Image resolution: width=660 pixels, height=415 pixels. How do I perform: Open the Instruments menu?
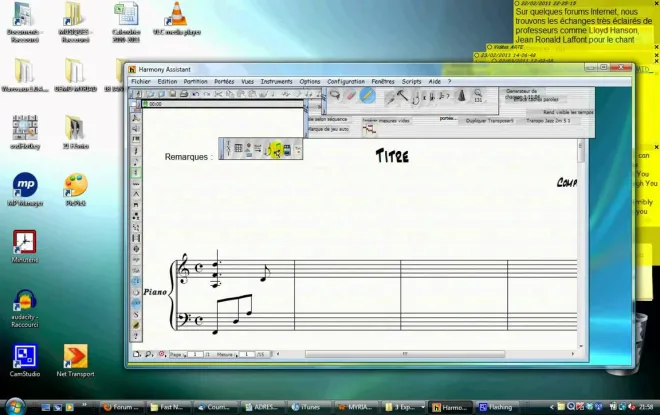pyautogui.click(x=276, y=82)
